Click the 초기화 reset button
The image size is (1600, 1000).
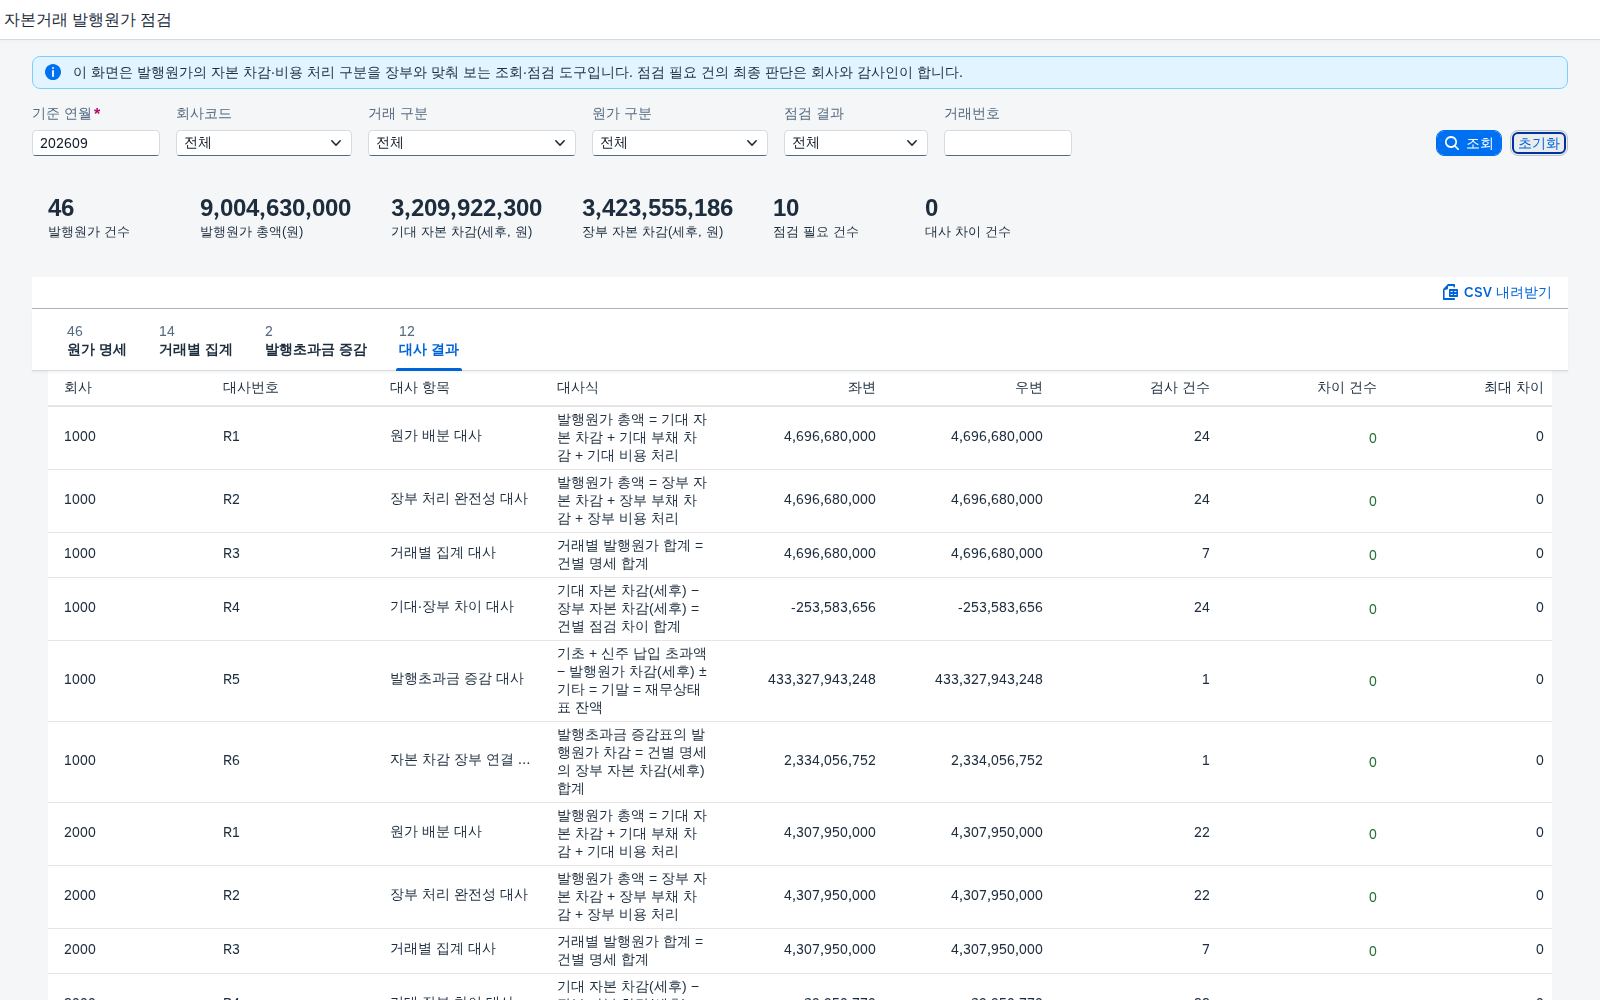[x=1539, y=143]
